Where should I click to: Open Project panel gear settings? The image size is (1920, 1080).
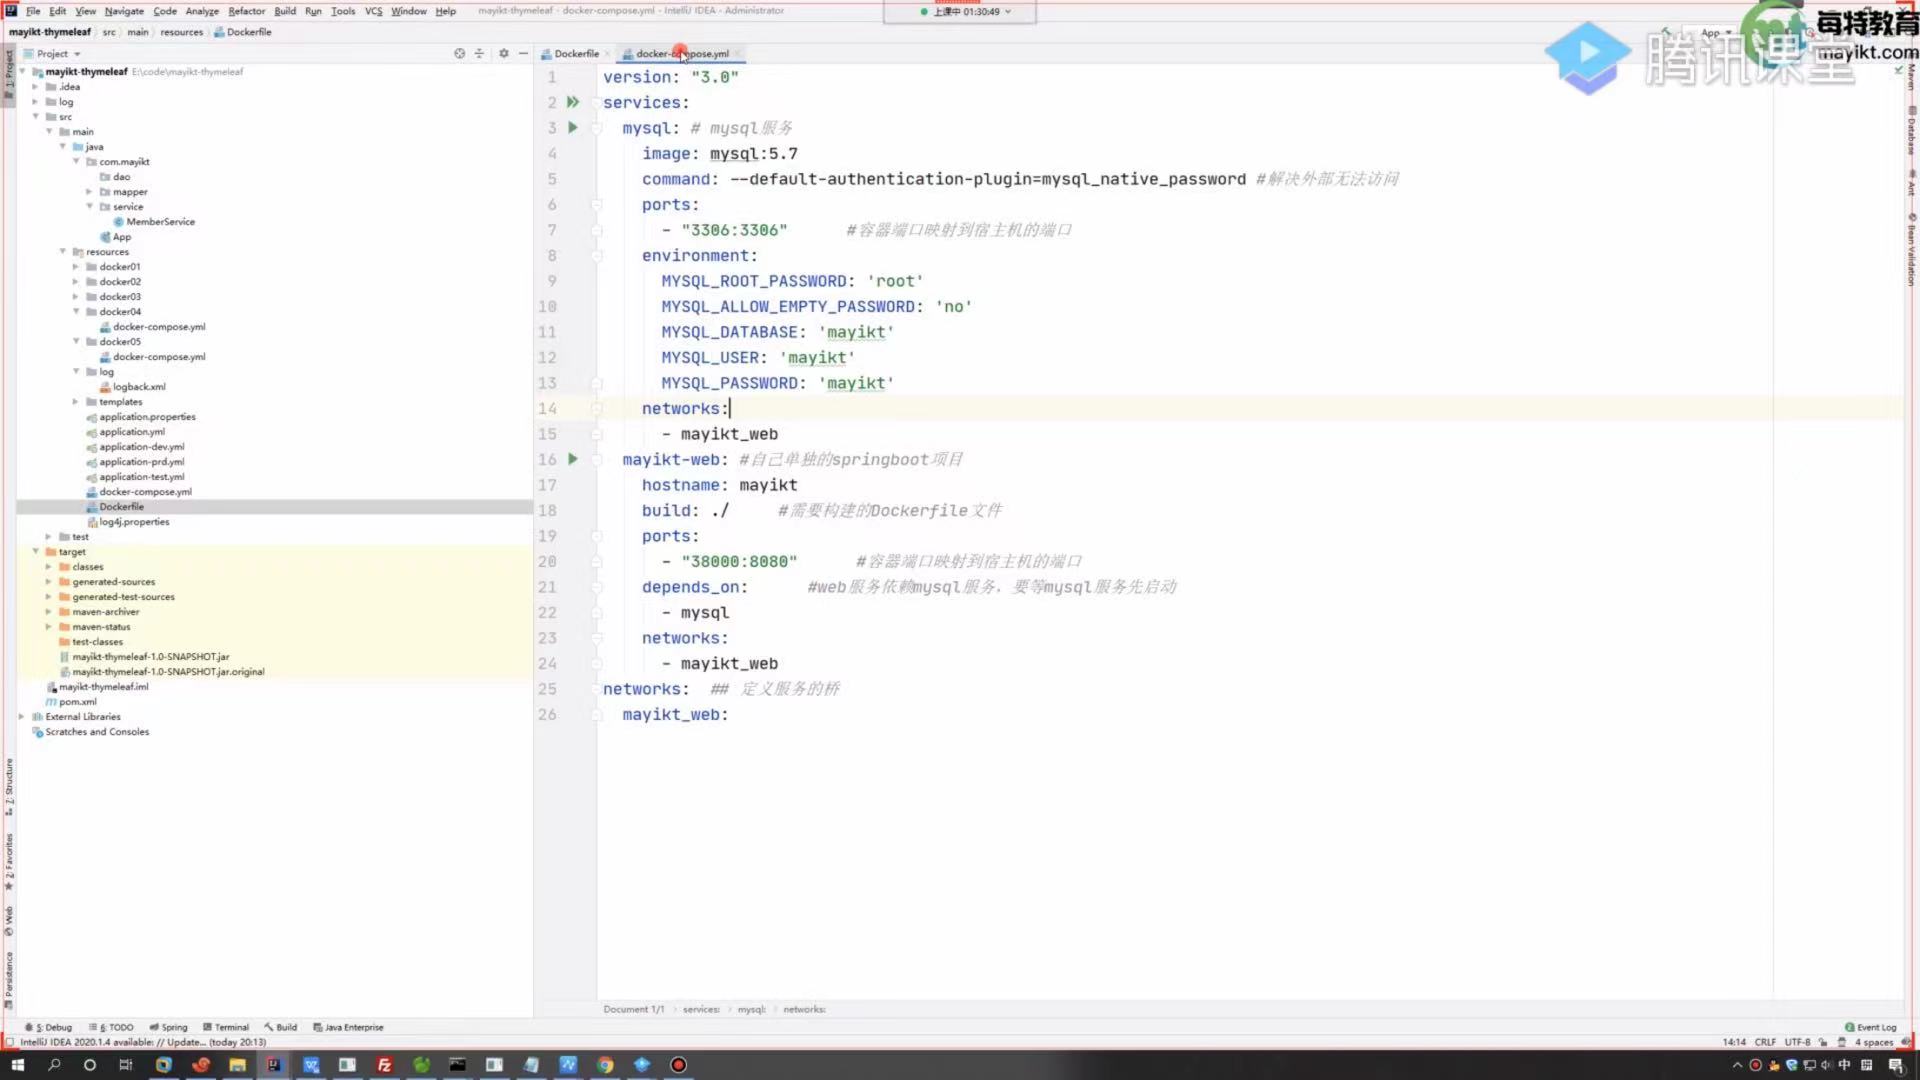[x=503, y=53]
